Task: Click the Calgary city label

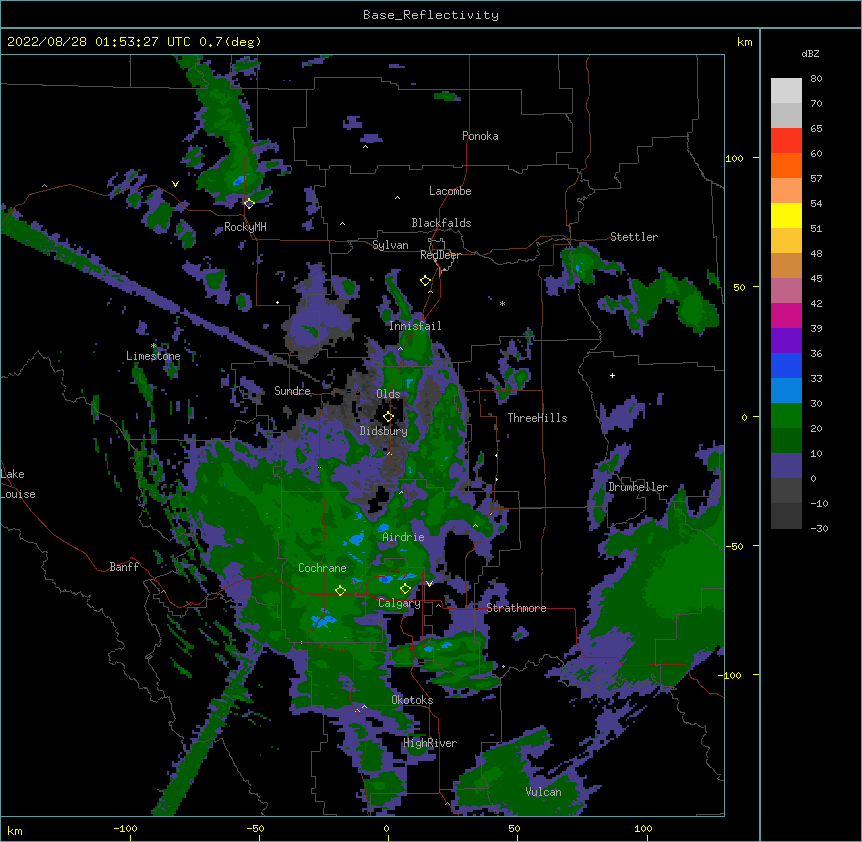Action: (x=399, y=603)
